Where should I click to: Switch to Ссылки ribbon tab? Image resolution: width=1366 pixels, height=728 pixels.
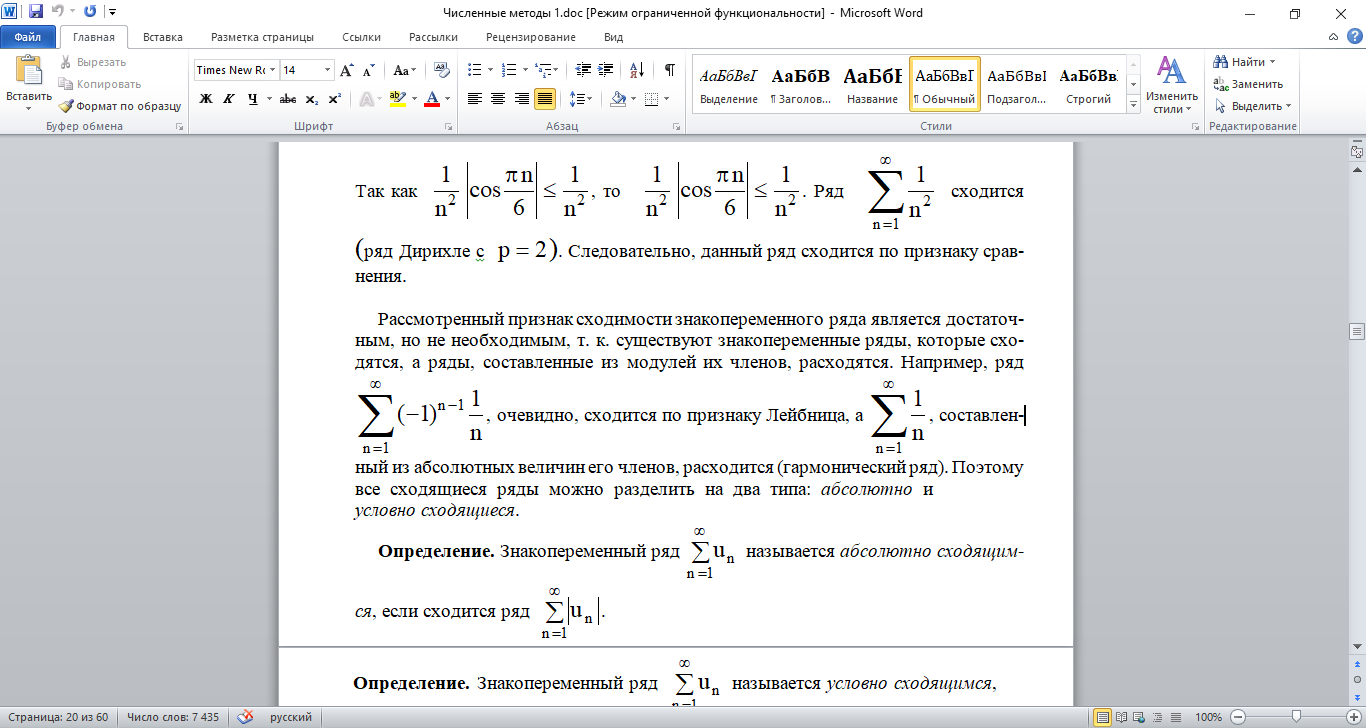361,37
